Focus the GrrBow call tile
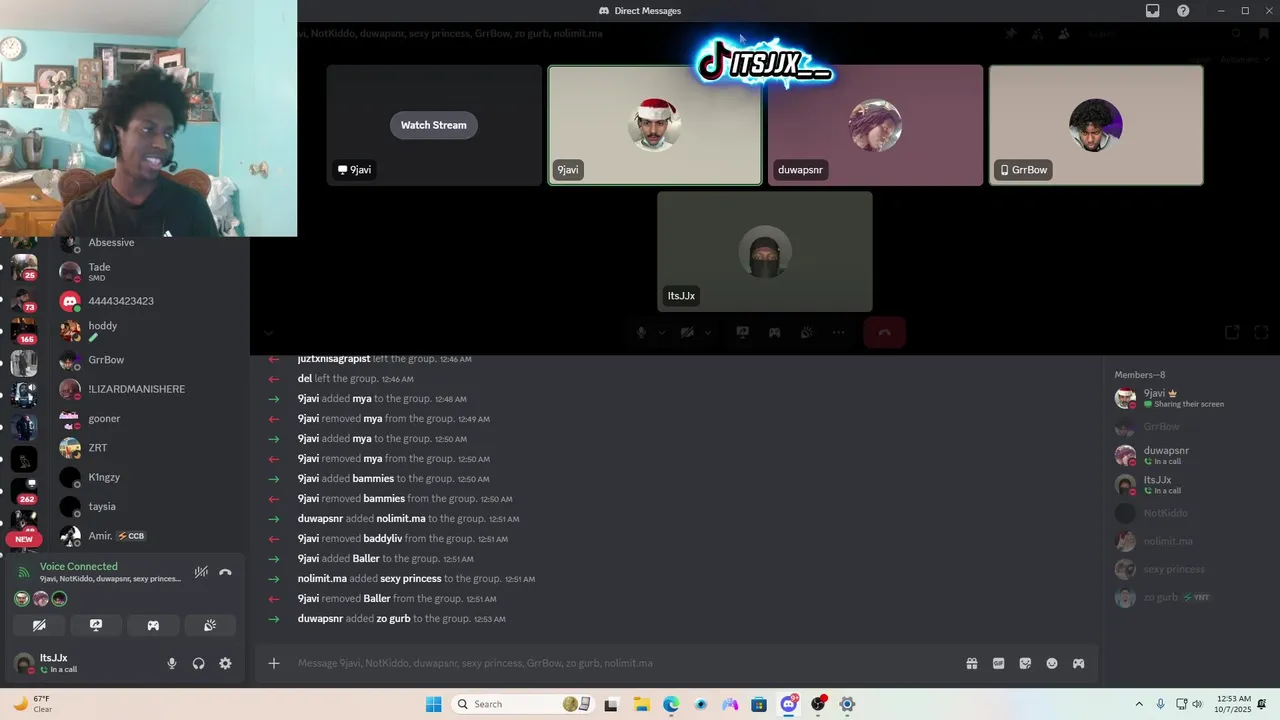Screen dimensions: 1280x720 pyautogui.click(x=1096, y=125)
